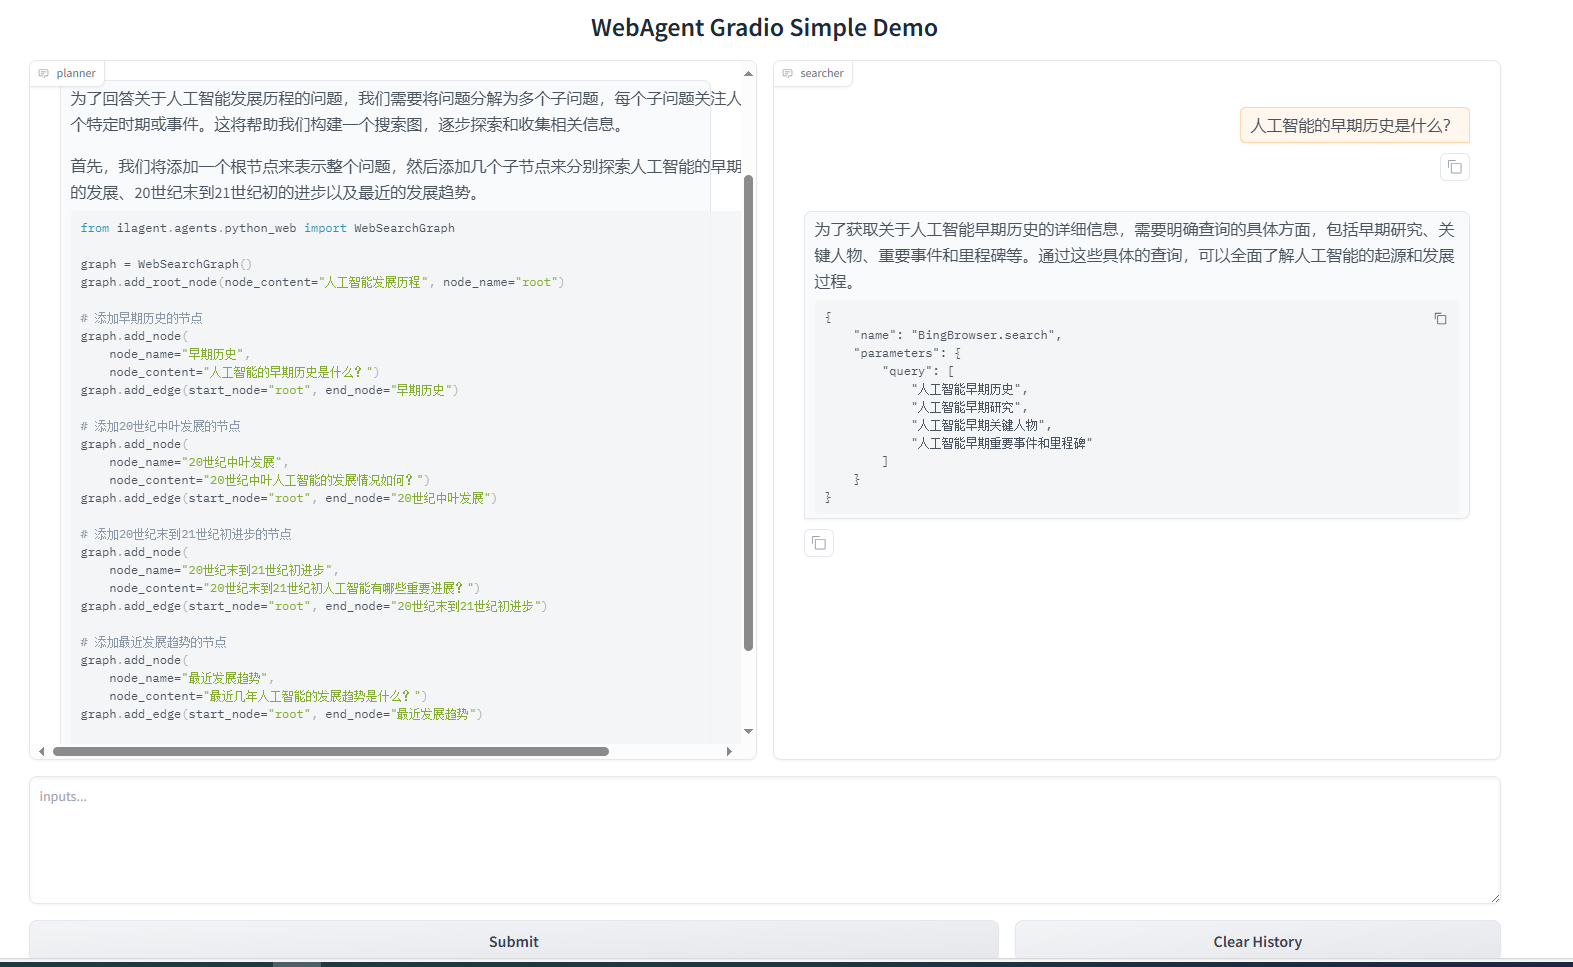Click the "graph = WebSearchGraph()" code line

pos(166,264)
